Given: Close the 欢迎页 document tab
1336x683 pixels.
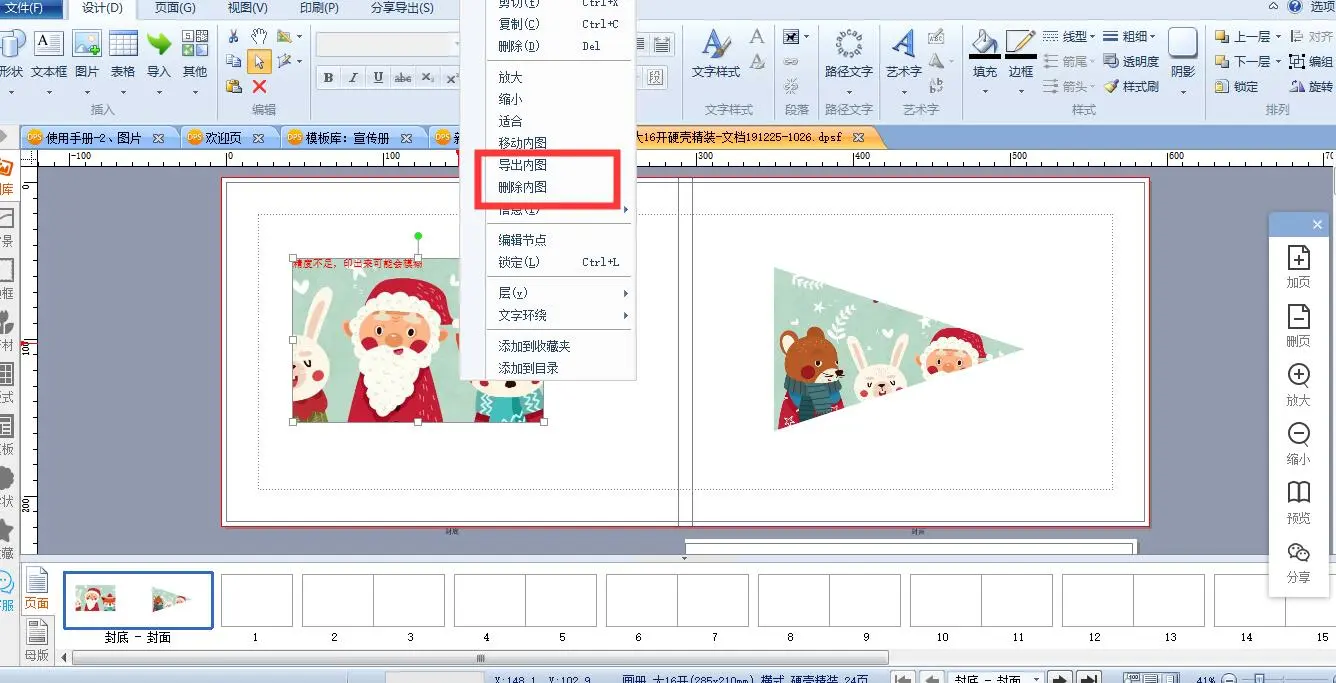Looking at the screenshot, I should (258, 138).
